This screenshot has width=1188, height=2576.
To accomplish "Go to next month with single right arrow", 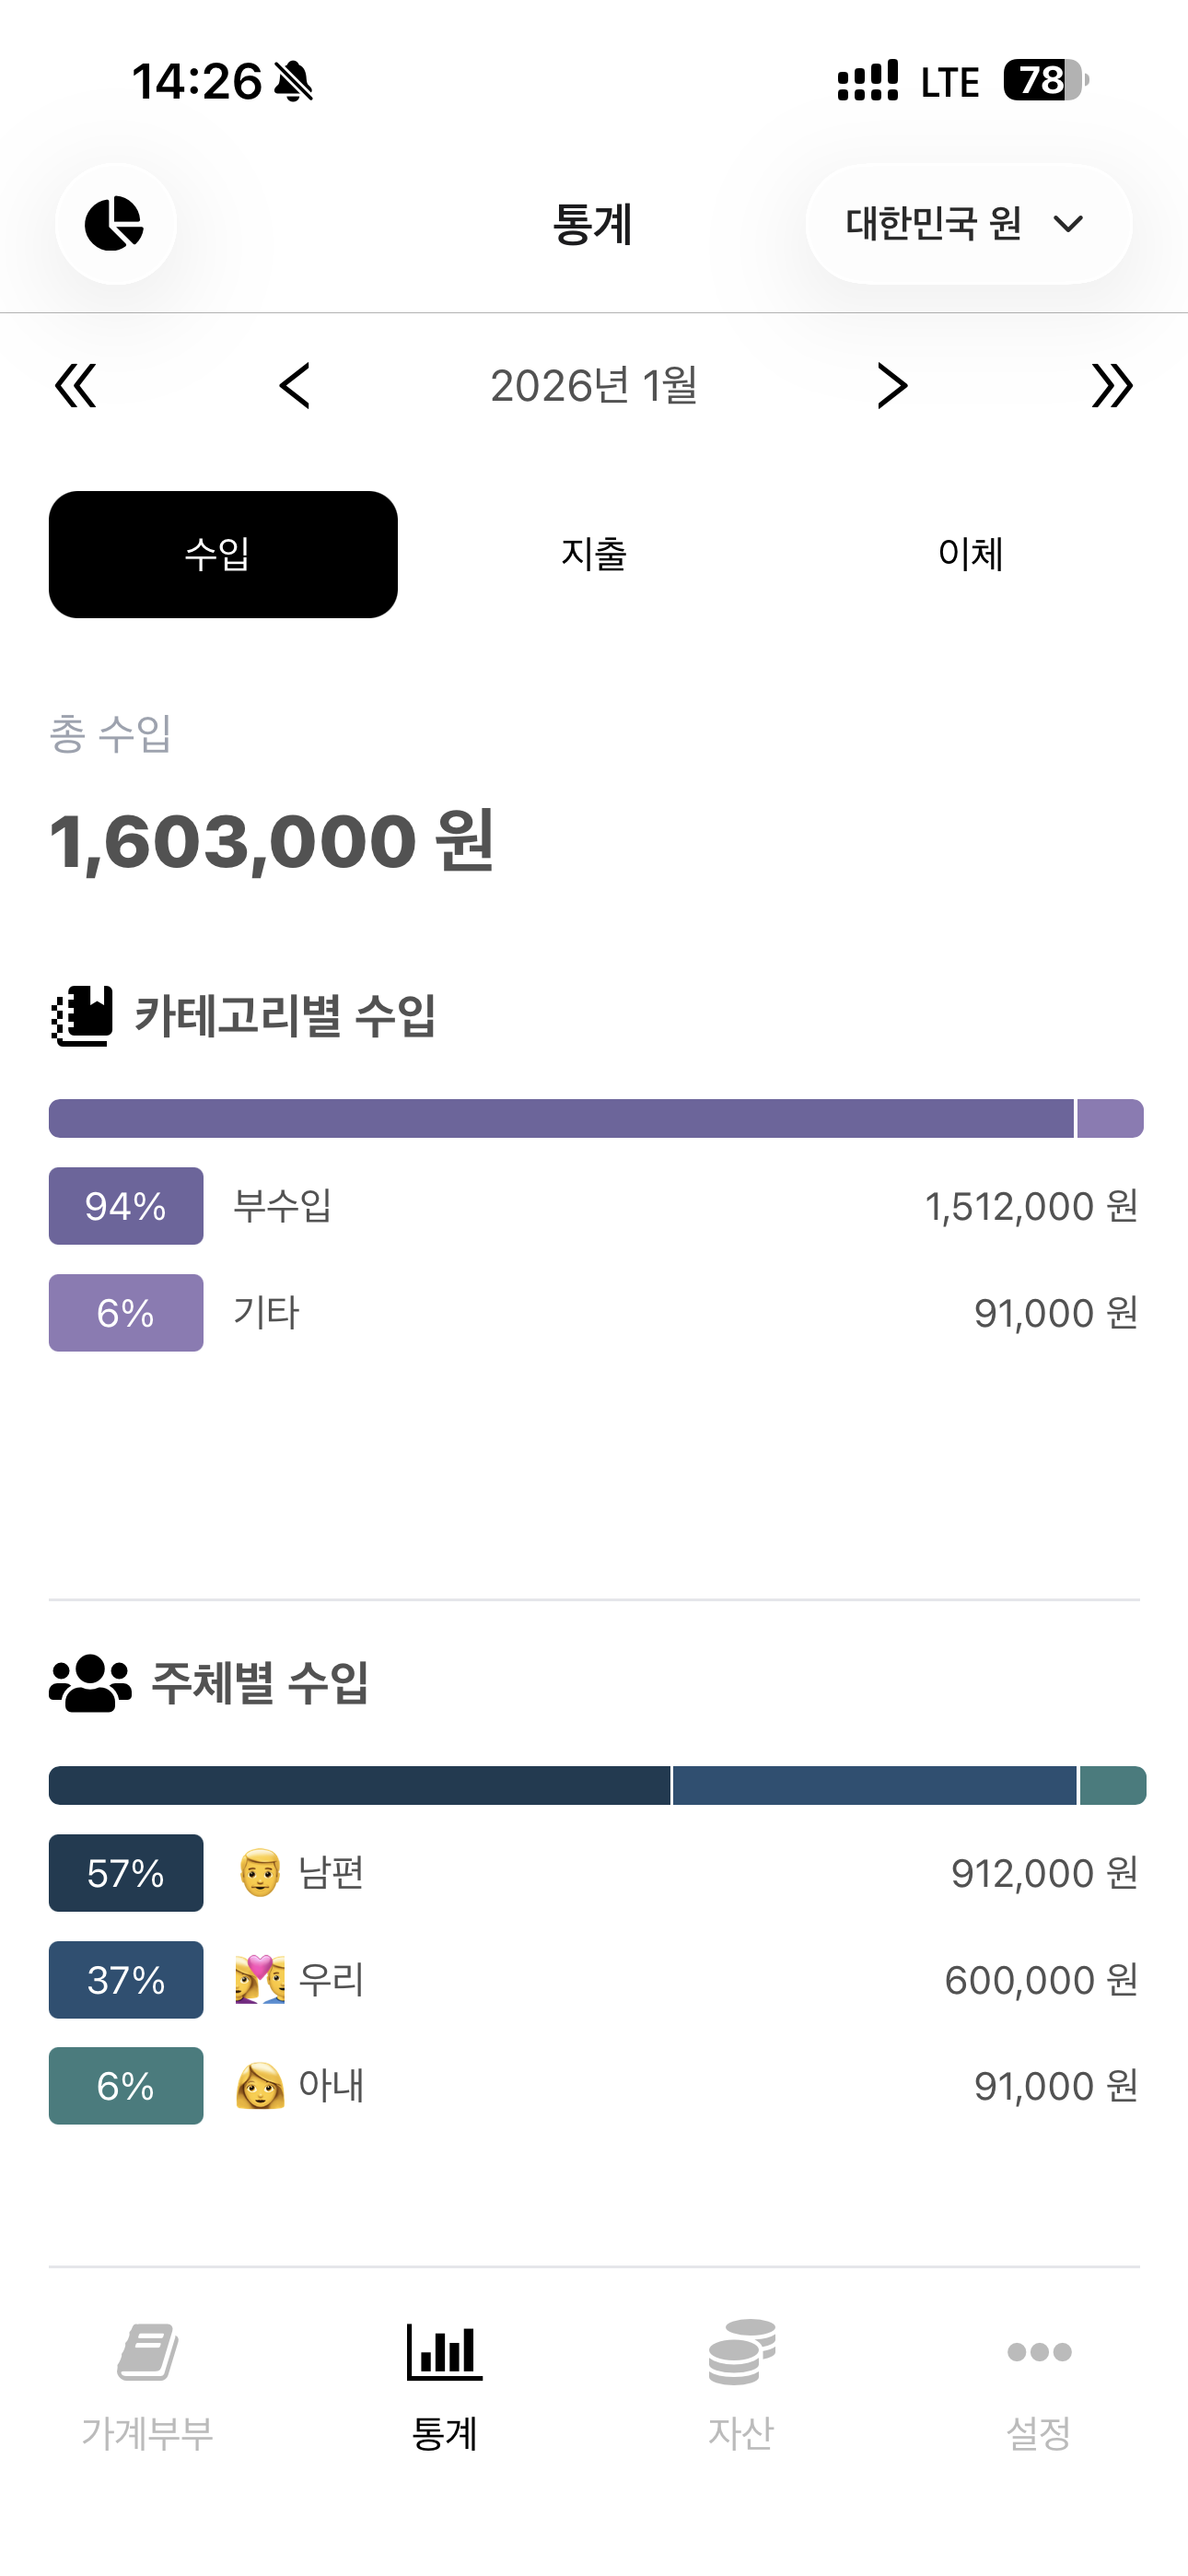I will [892, 386].
